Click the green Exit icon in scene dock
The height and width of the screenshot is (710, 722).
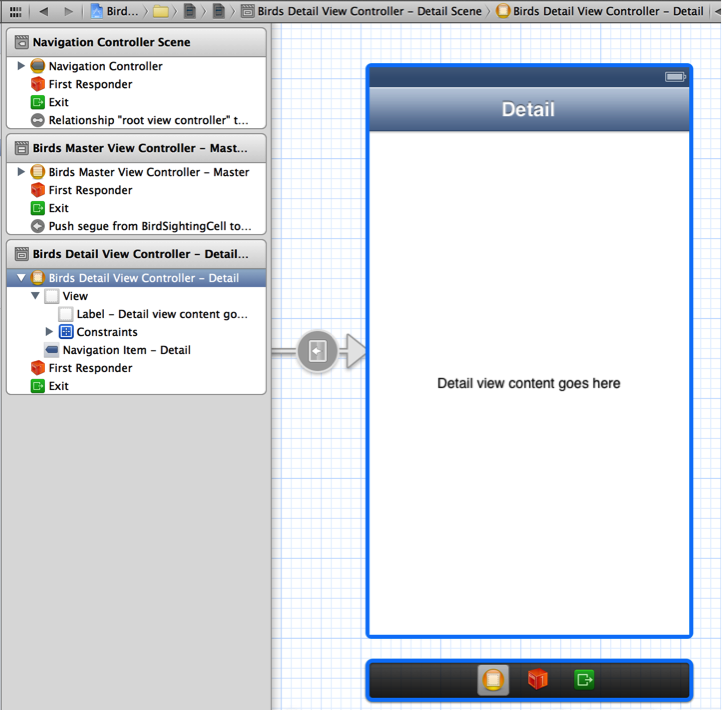pyautogui.click(x=584, y=680)
